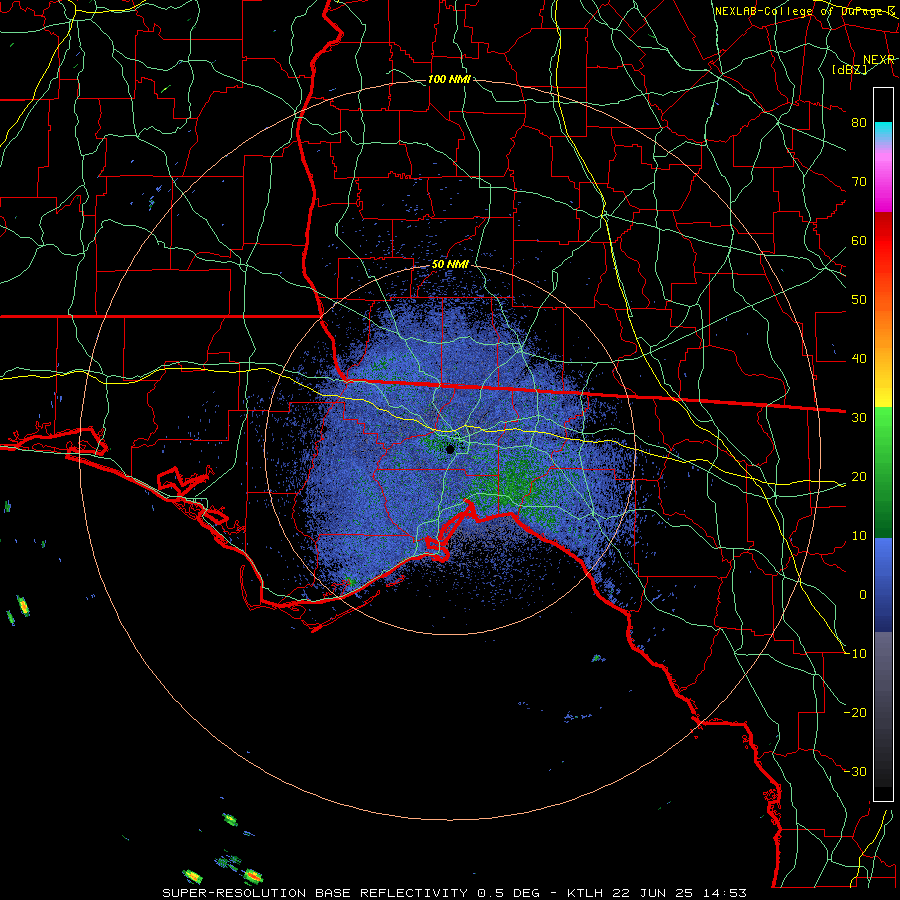Click the NEXR label above the scale
Viewport: 900px width, 900px height.
click(879, 60)
